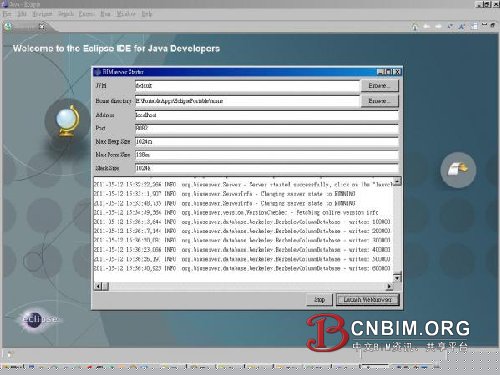Viewport: 500px width, 375px height.
Task: Open the Window menu
Action: click(126, 14)
